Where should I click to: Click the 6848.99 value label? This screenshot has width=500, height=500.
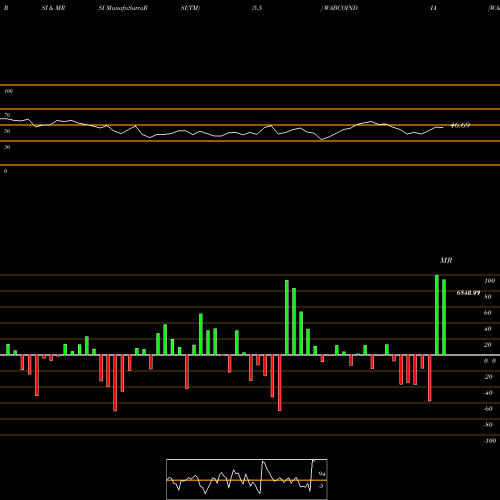click(x=468, y=293)
